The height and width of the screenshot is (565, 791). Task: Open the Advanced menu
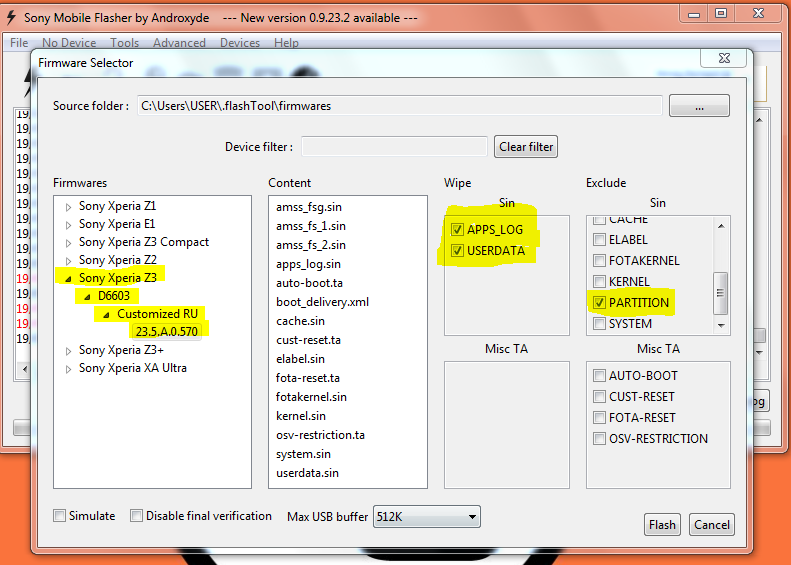(x=179, y=43)
